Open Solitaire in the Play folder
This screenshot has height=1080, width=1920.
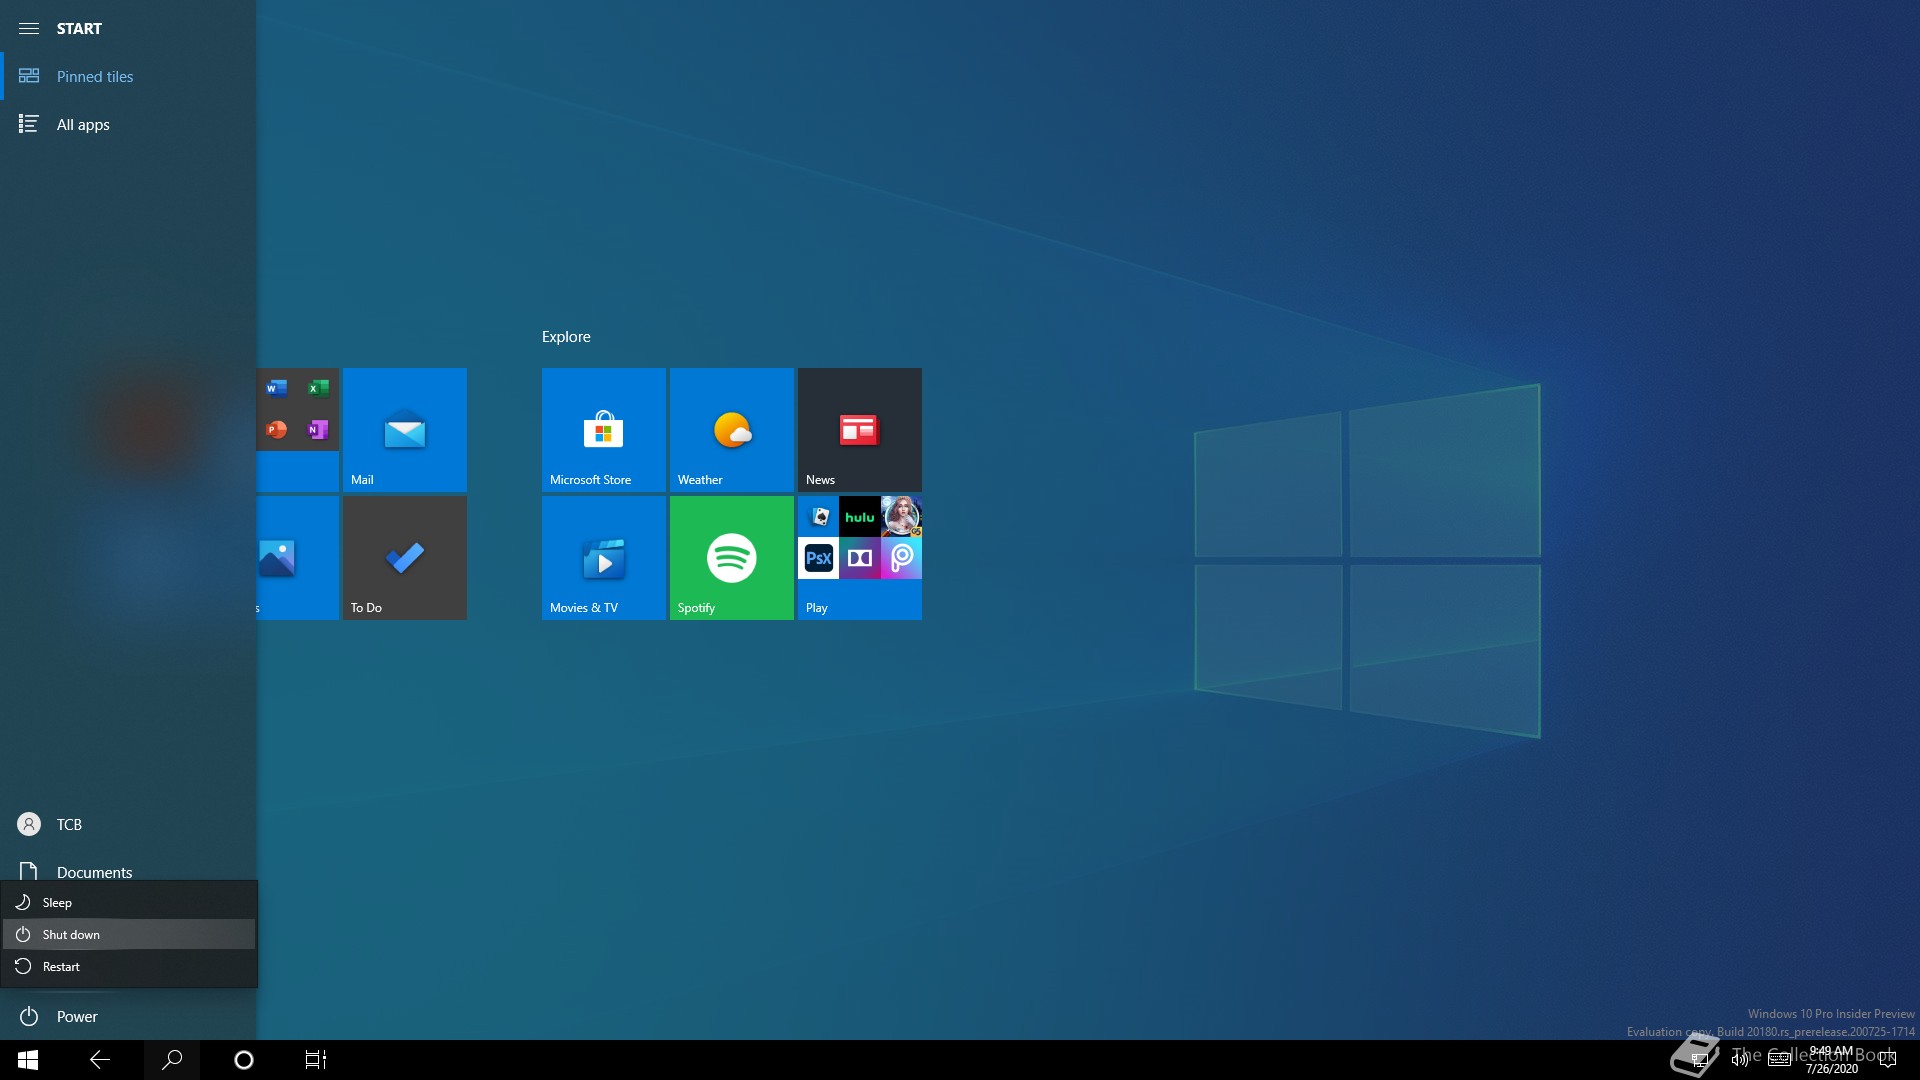point(819,517)
